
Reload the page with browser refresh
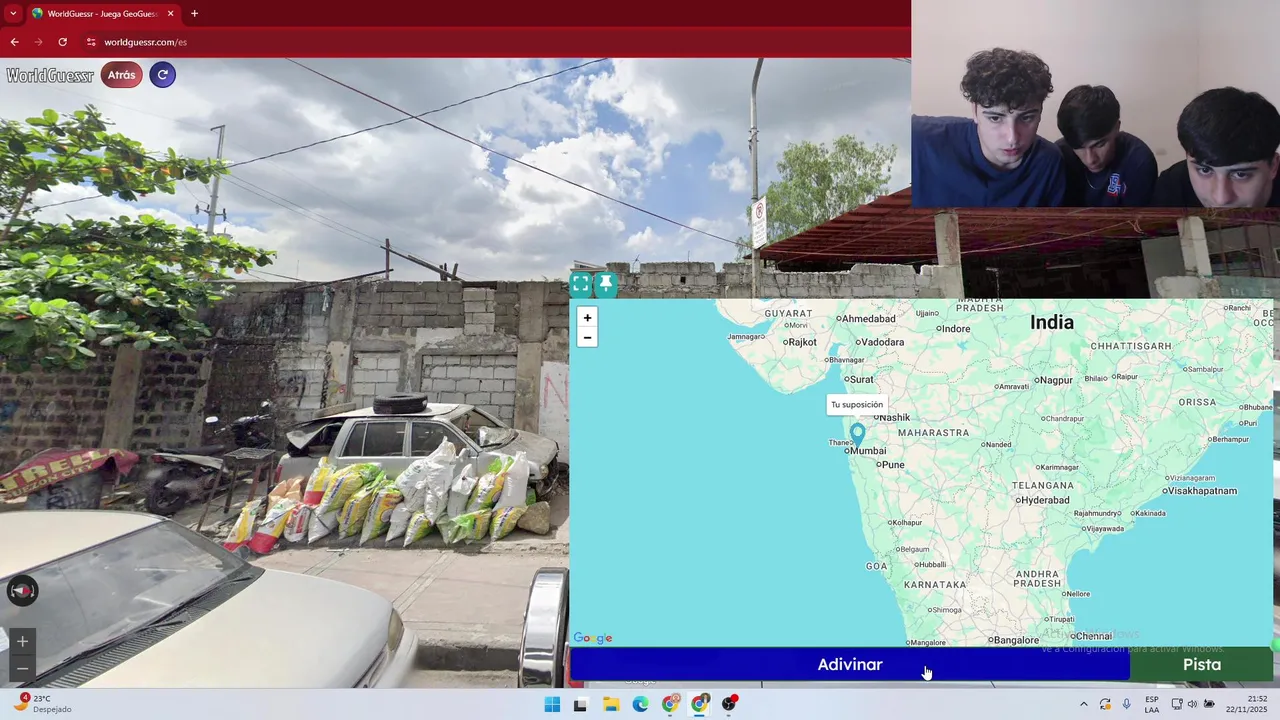point(62,42)
